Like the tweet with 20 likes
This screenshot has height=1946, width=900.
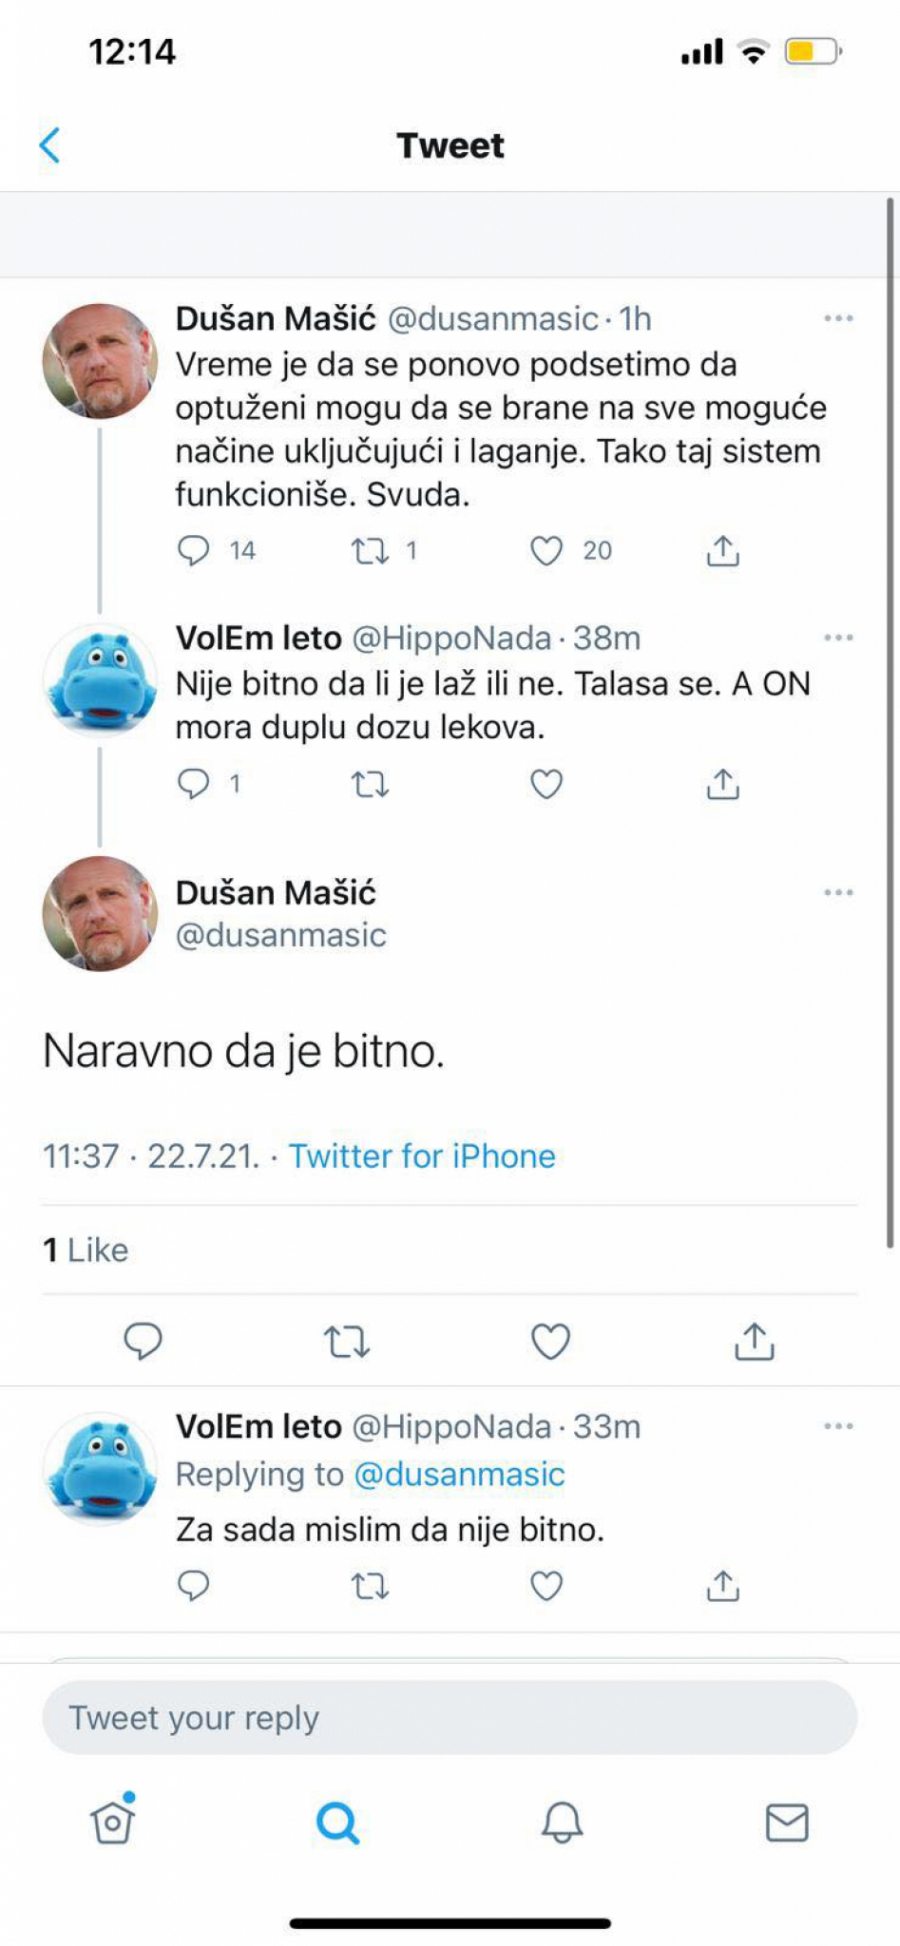[546, 549]
